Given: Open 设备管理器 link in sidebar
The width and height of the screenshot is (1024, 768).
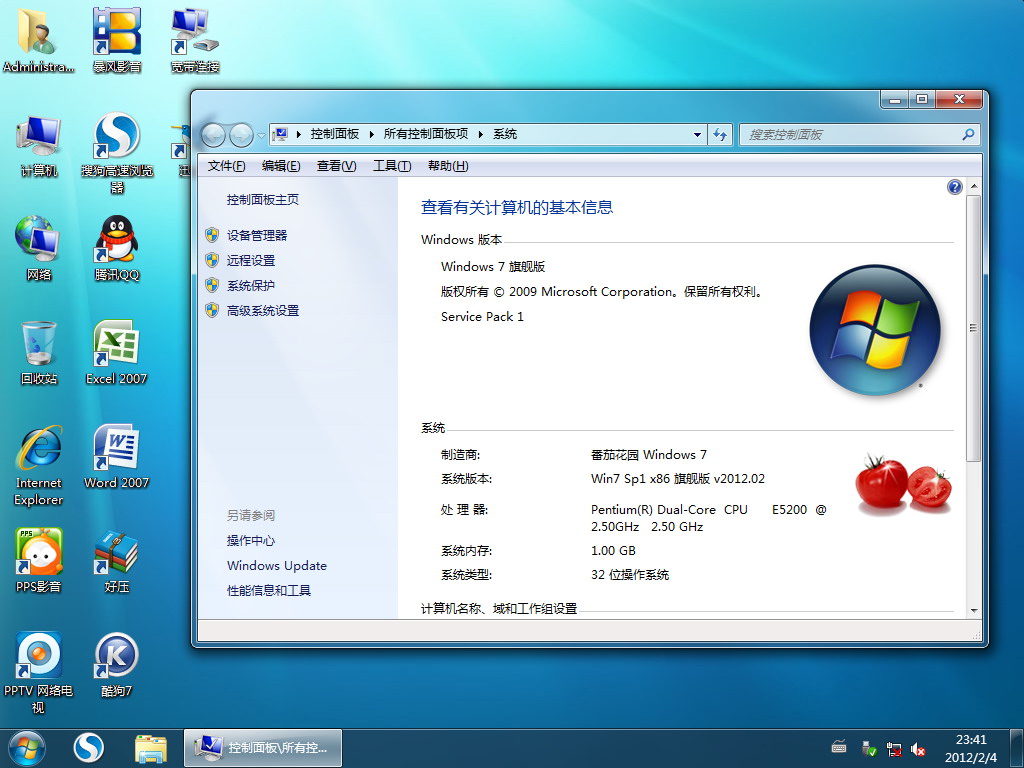Looking at the screenshot, I should pos(257,235).
